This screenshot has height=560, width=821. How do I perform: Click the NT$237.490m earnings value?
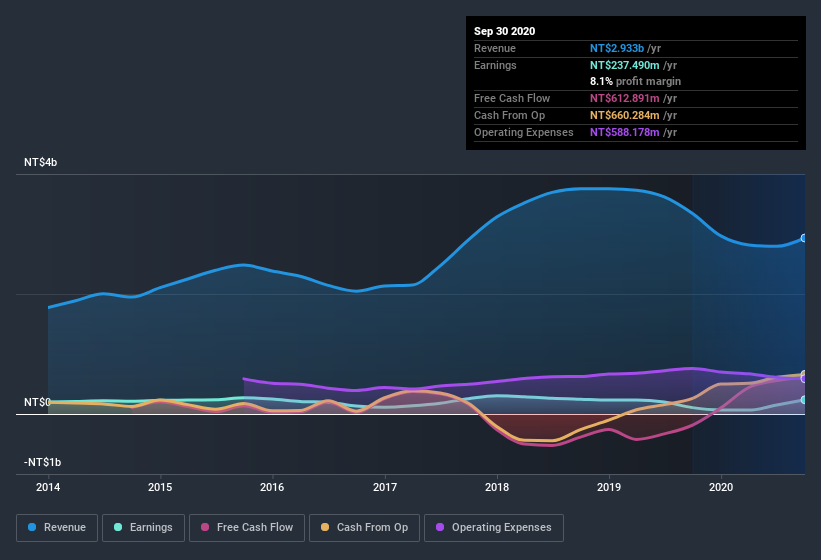(x=625, y=65)
